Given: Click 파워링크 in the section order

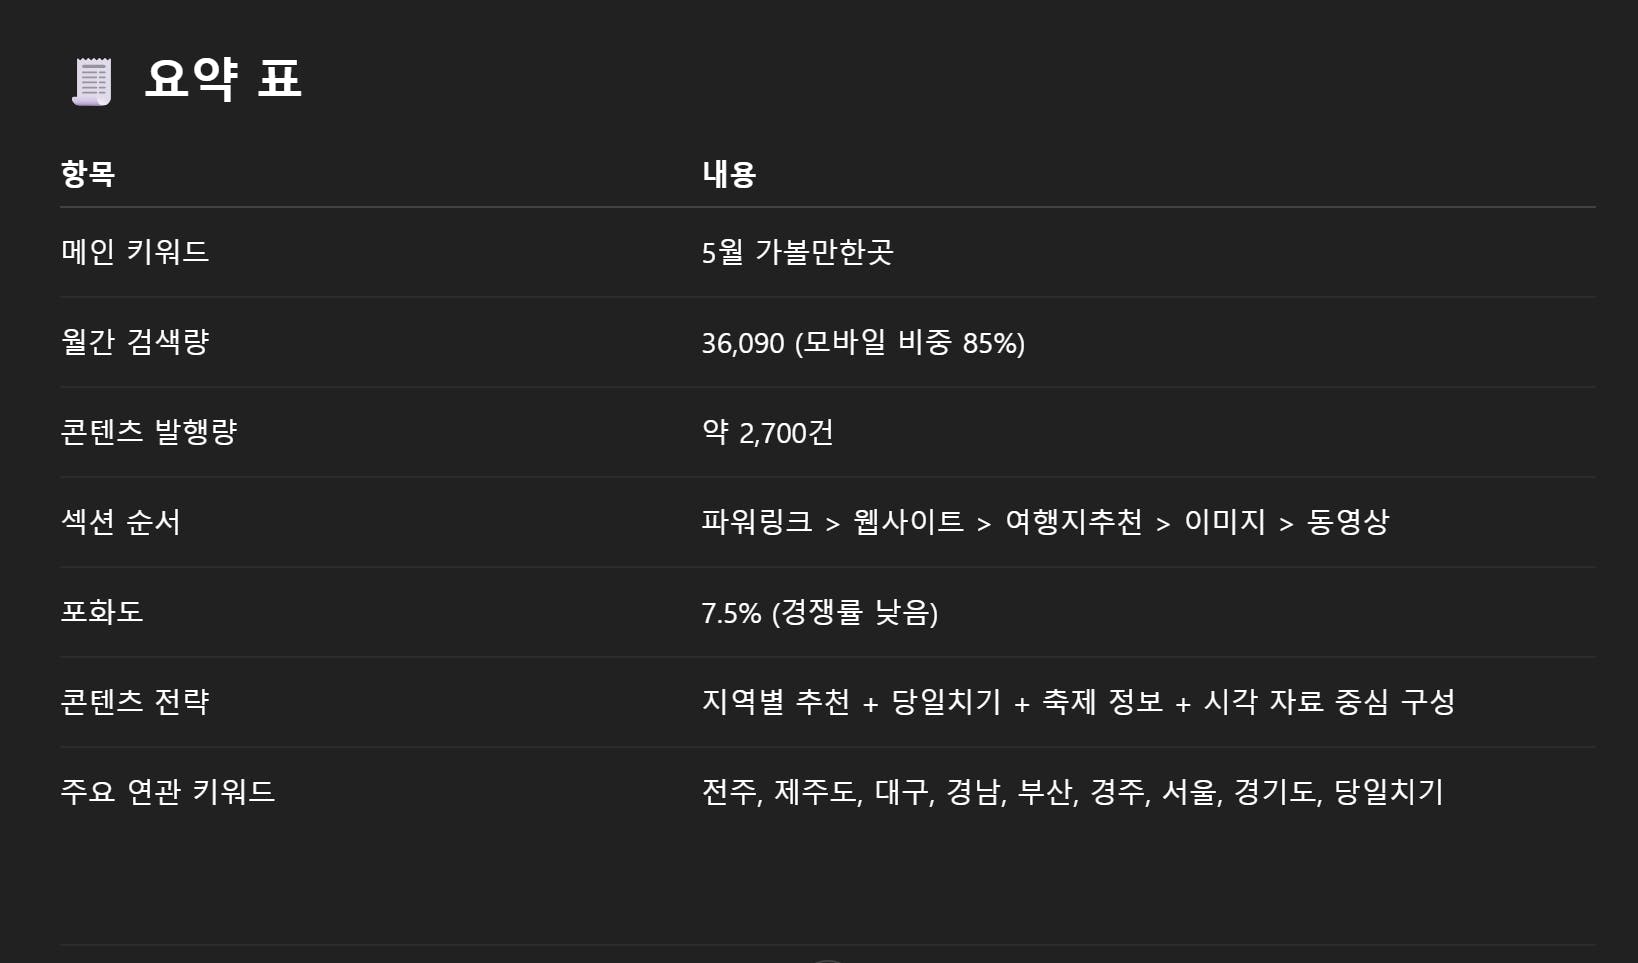Looking at the screenshot, I should (757, 522).
